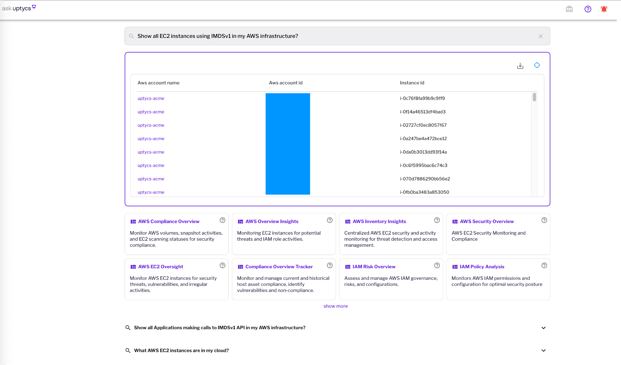
Task: Select the instance id starting with i-0c6f
Action: click(x=423, y=166)
